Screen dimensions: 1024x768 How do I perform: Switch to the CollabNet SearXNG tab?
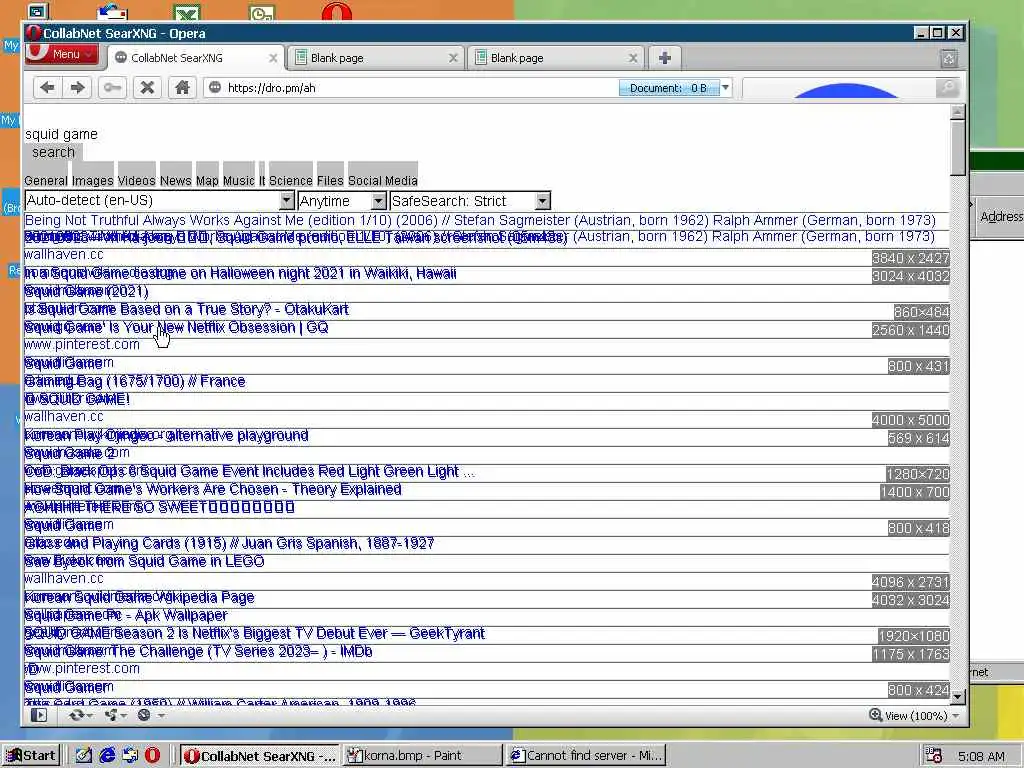pos(195,58)
